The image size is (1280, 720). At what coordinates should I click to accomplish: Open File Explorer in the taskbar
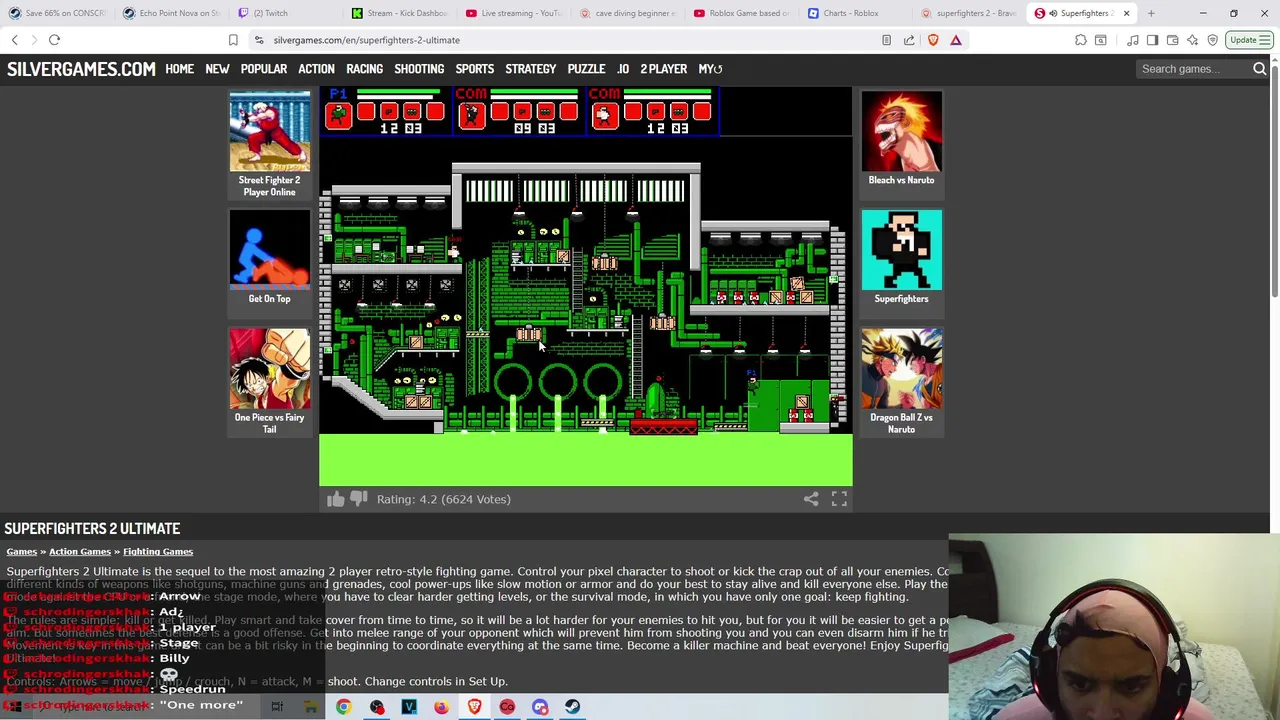[x=311, y=707]
